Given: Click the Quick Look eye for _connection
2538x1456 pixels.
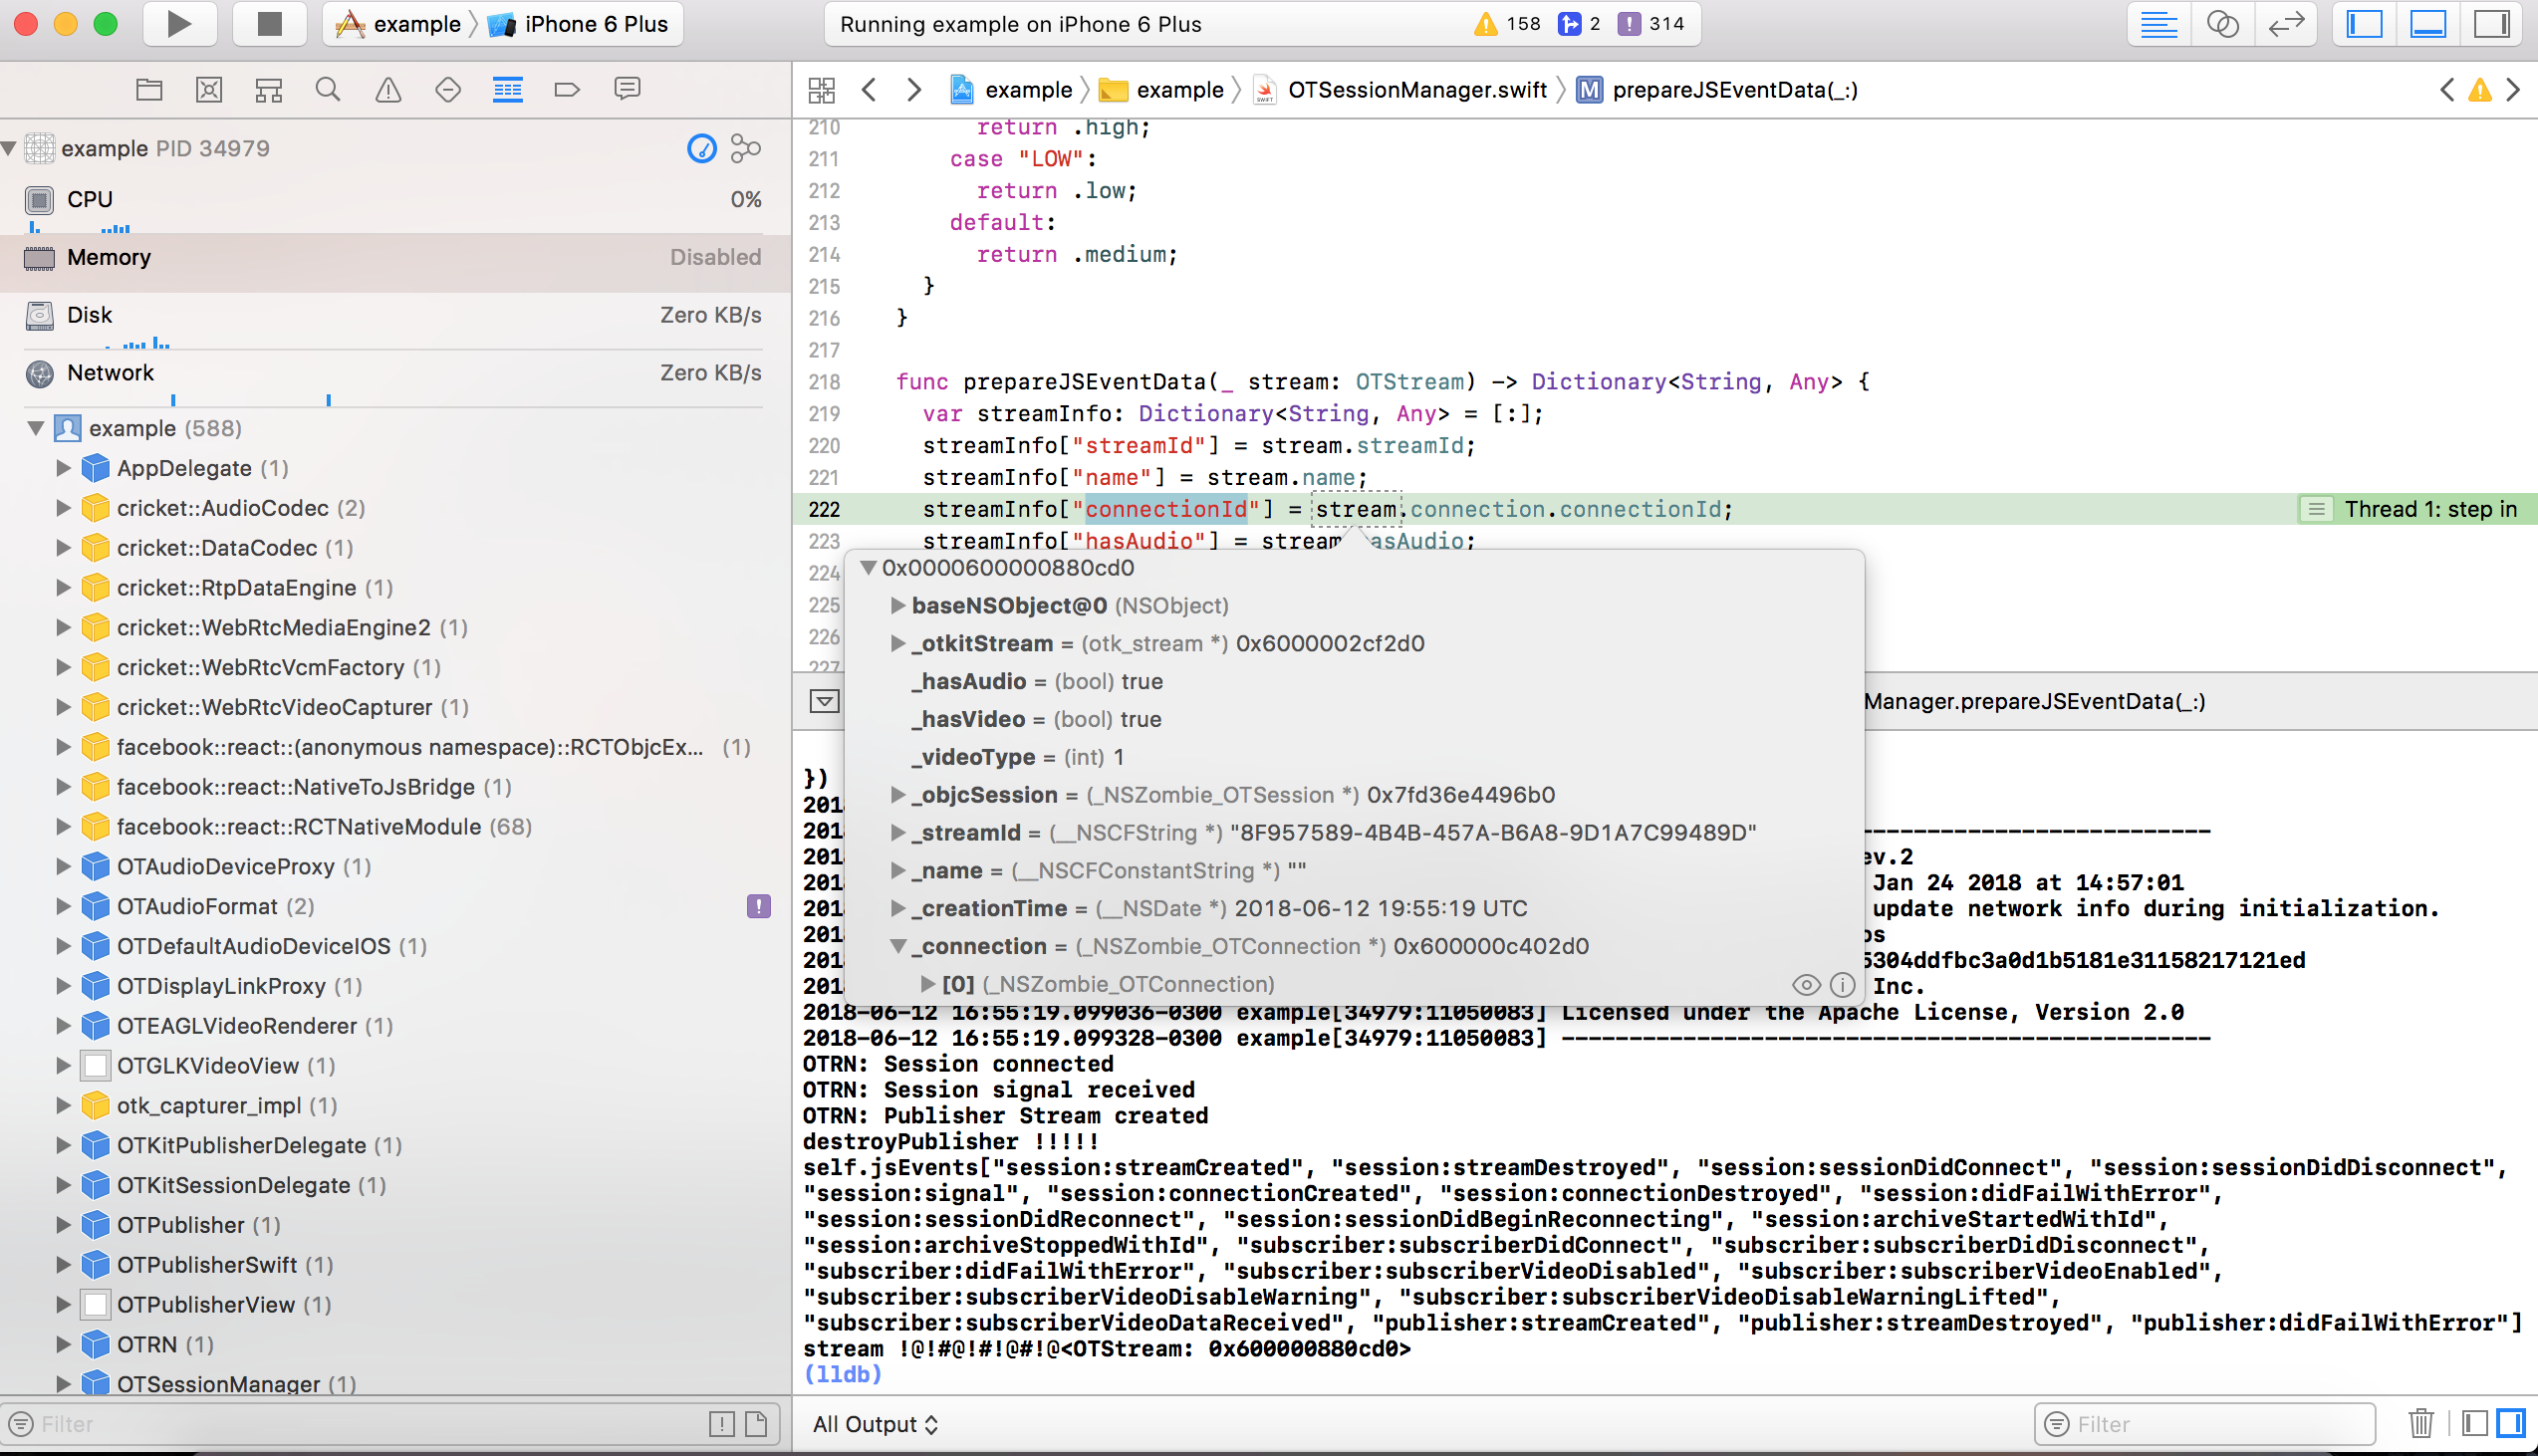Looking at the screenshot, I should point(1805,984).
